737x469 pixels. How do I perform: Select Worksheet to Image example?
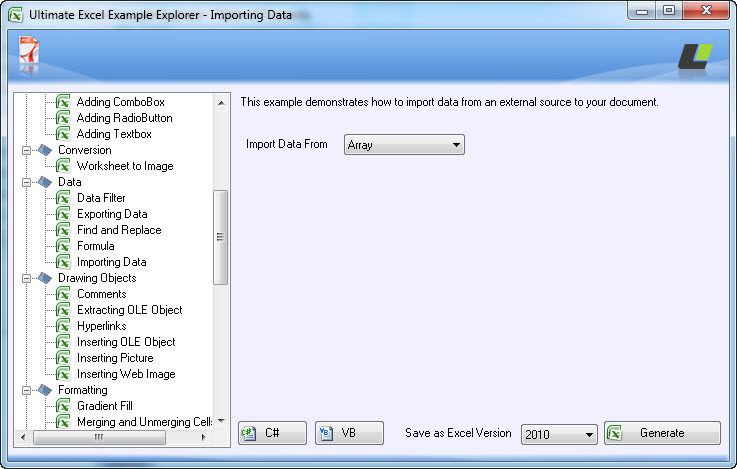point(125,166)
